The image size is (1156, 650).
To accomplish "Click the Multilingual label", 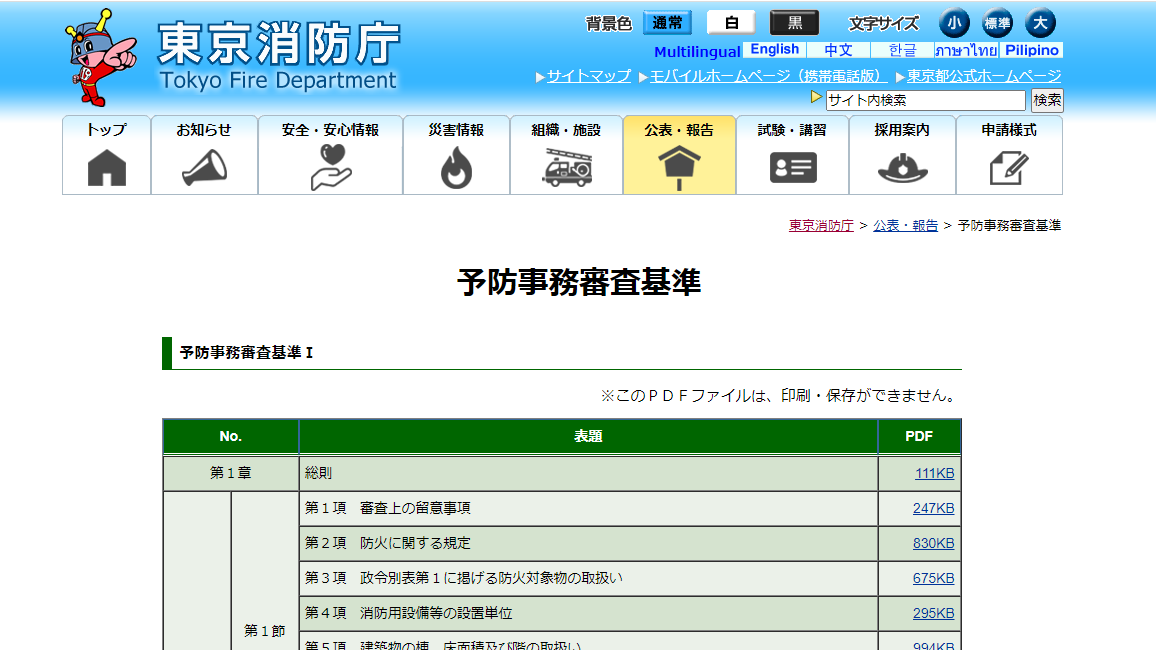I will (697, 52).
